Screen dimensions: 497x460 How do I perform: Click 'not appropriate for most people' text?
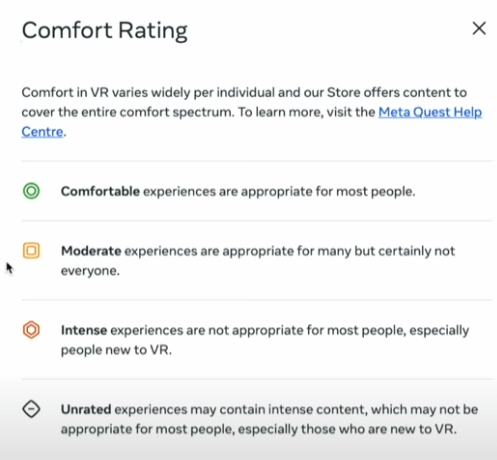[x=307, y=330]
